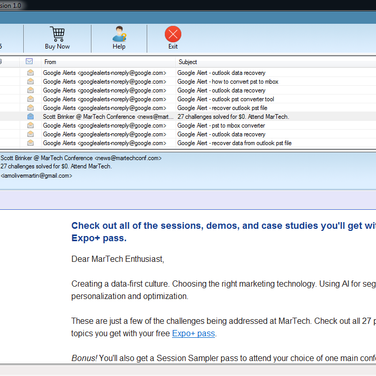The height and width of the screenshot is (376, 376).
Task: Select 'Google Alert - pst to mbox converter'
Action: pos(221,126)
